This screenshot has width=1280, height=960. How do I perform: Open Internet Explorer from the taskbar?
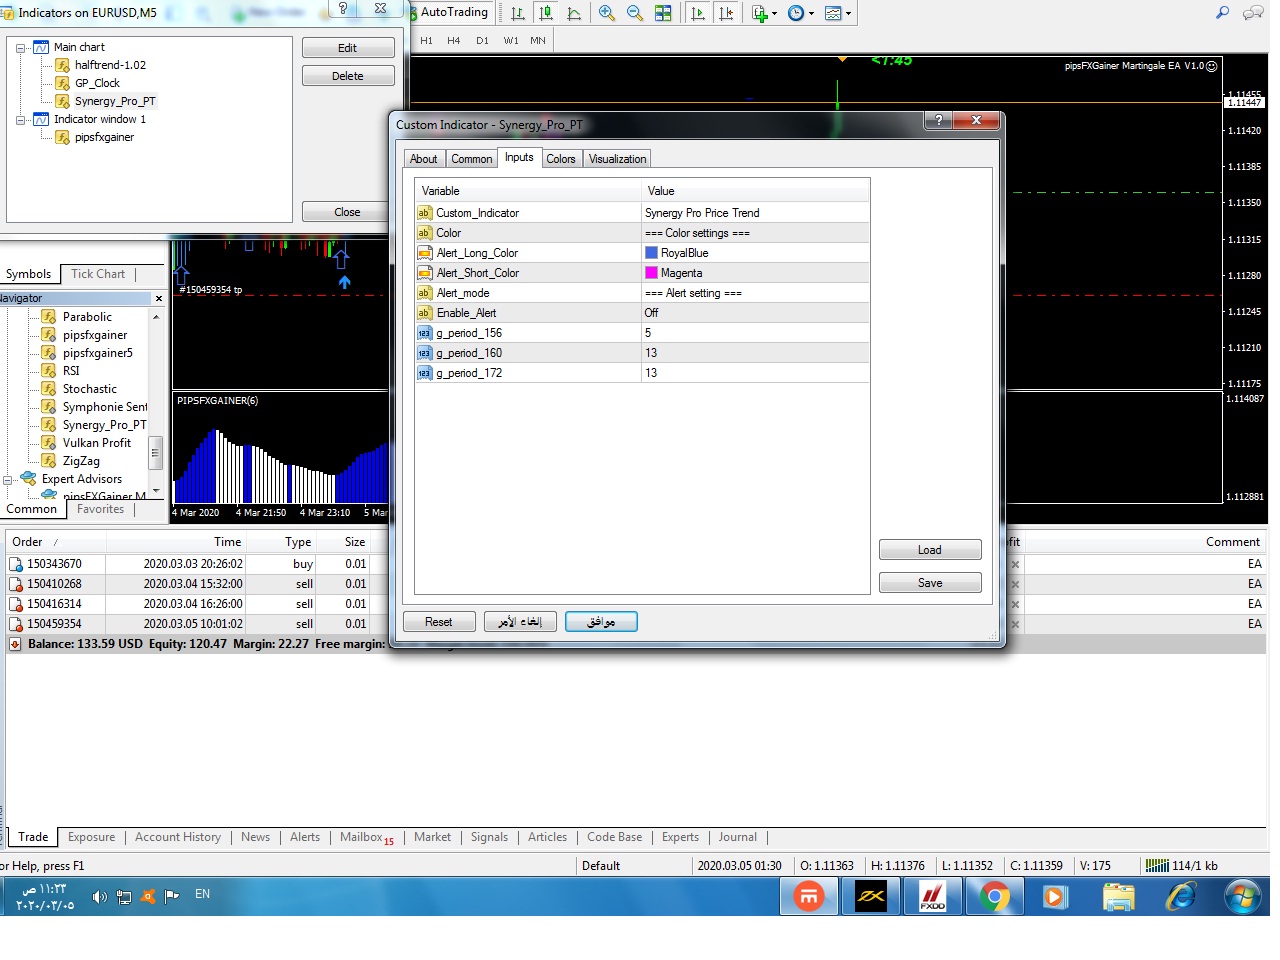click(x=1181, y=896)
